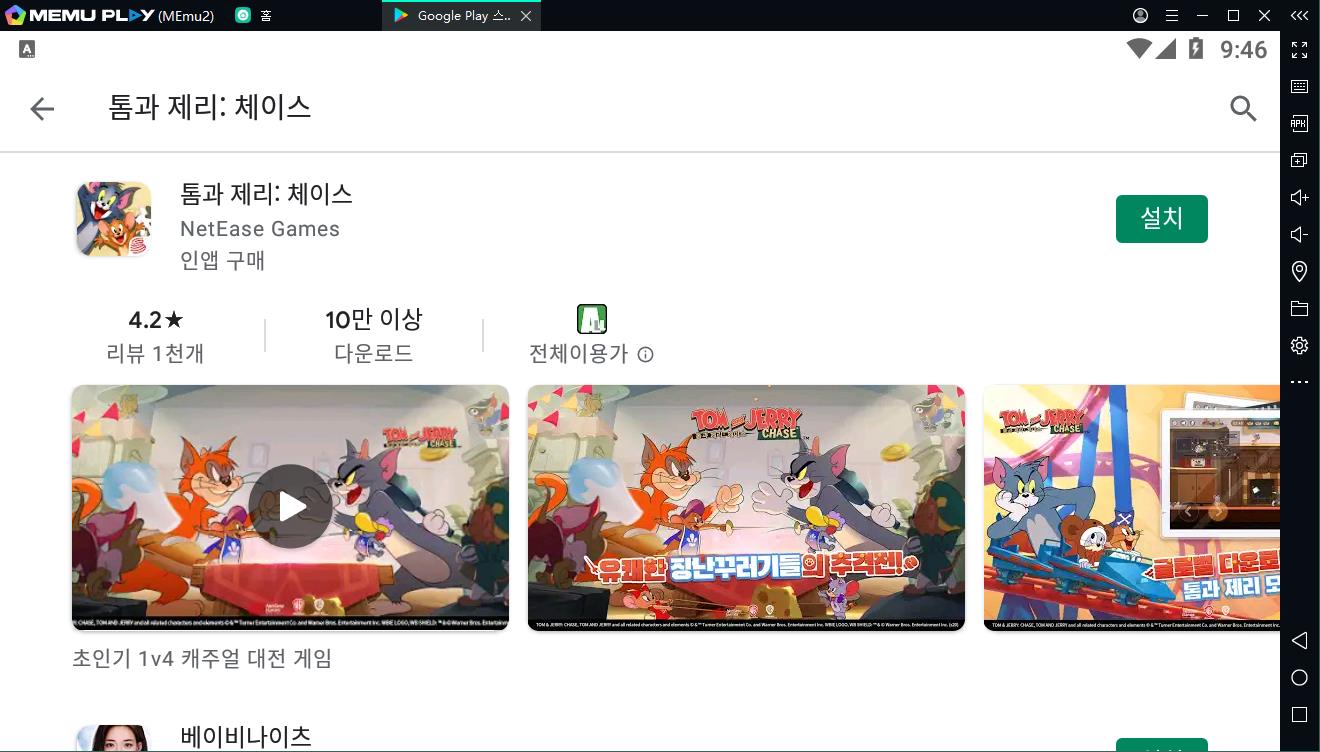The image size is (1320, 752).
Task: Tap the 전체이용가 info circle icon
Action: (646, 354)
